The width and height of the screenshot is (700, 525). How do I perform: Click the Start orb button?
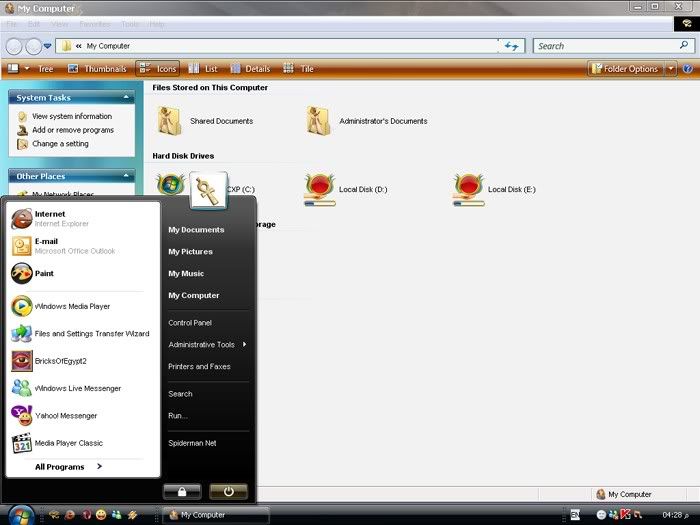21,515
